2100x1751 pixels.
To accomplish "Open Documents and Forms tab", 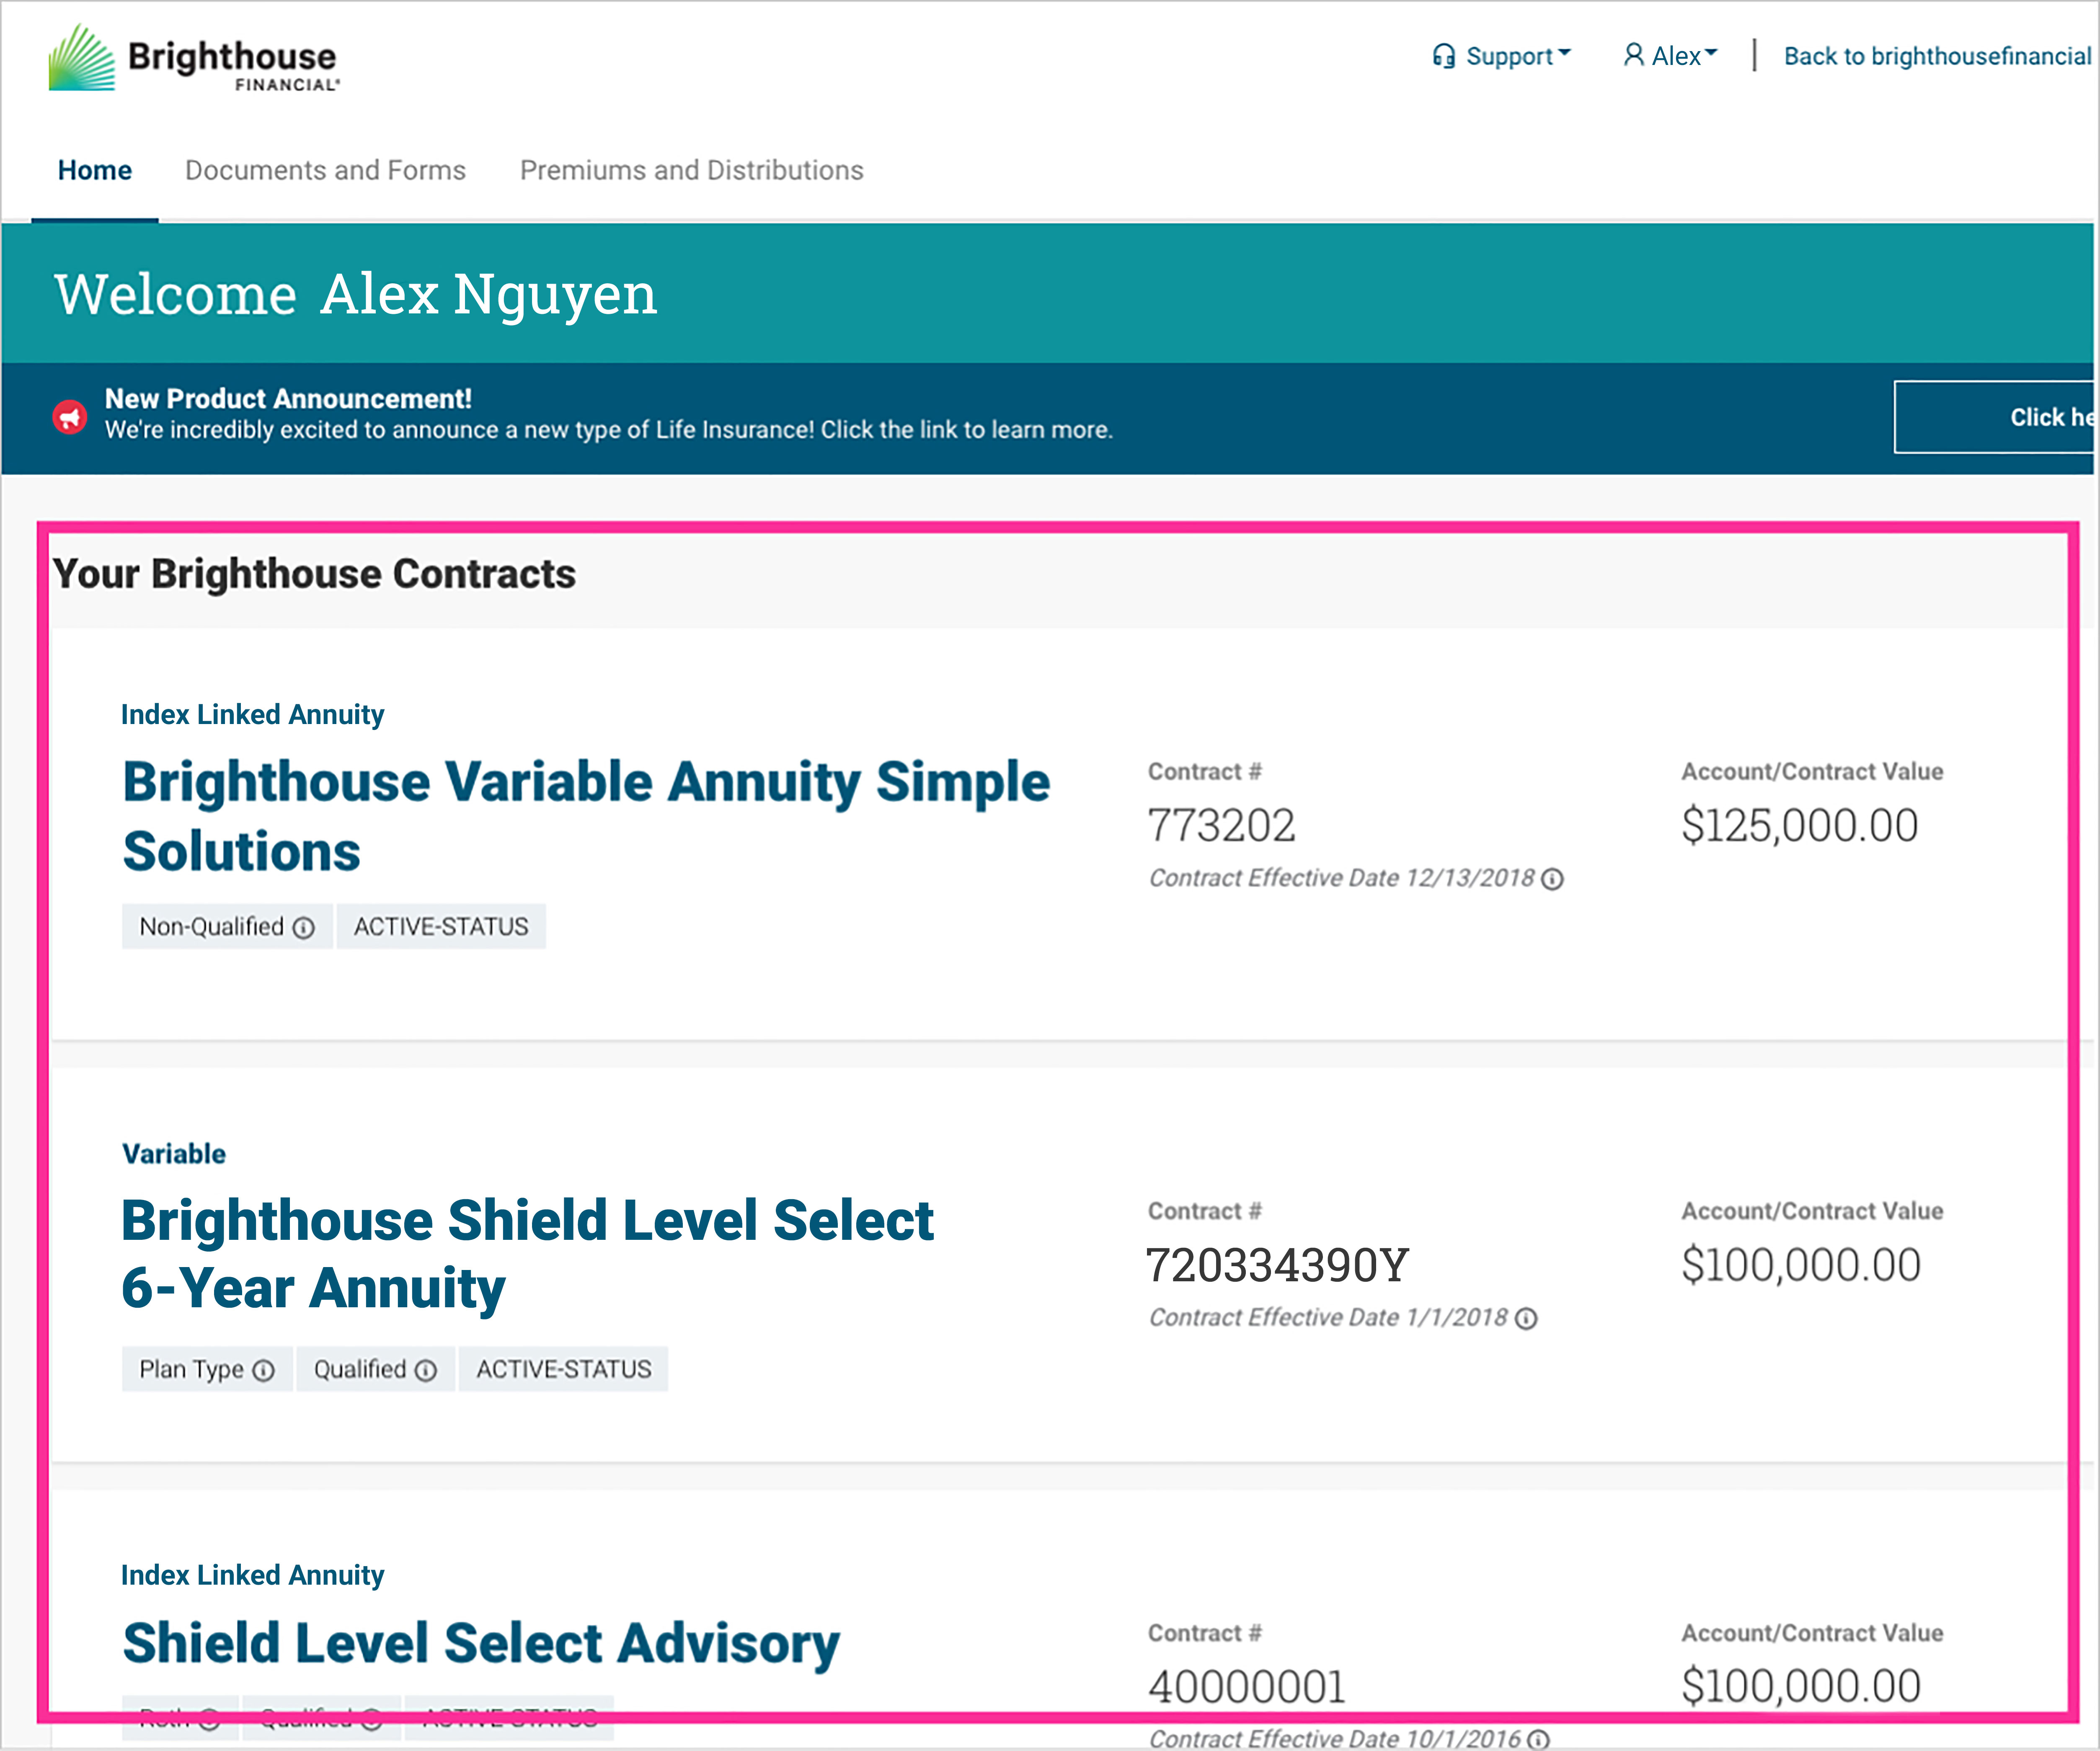I will 325,170.
